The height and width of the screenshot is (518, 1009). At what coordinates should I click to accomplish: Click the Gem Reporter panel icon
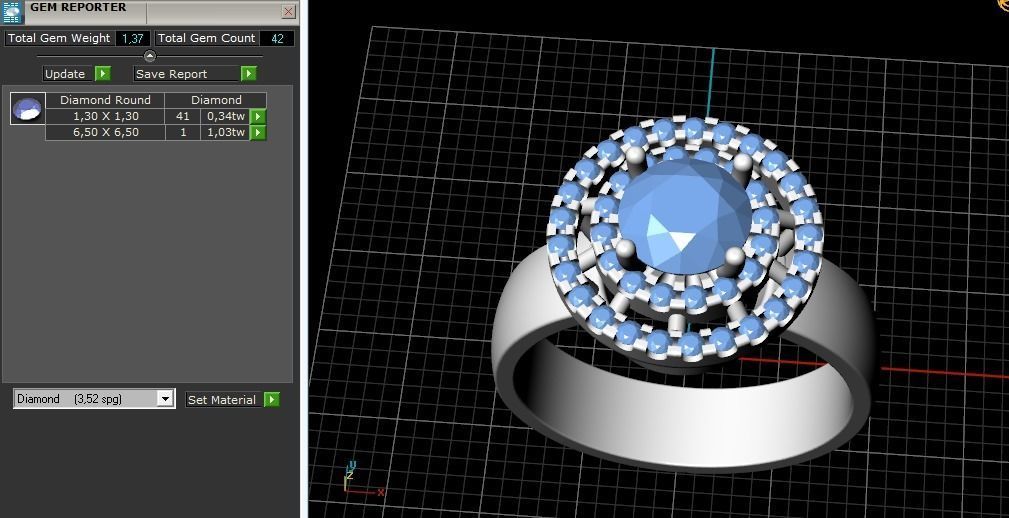(x=13, y=12)
